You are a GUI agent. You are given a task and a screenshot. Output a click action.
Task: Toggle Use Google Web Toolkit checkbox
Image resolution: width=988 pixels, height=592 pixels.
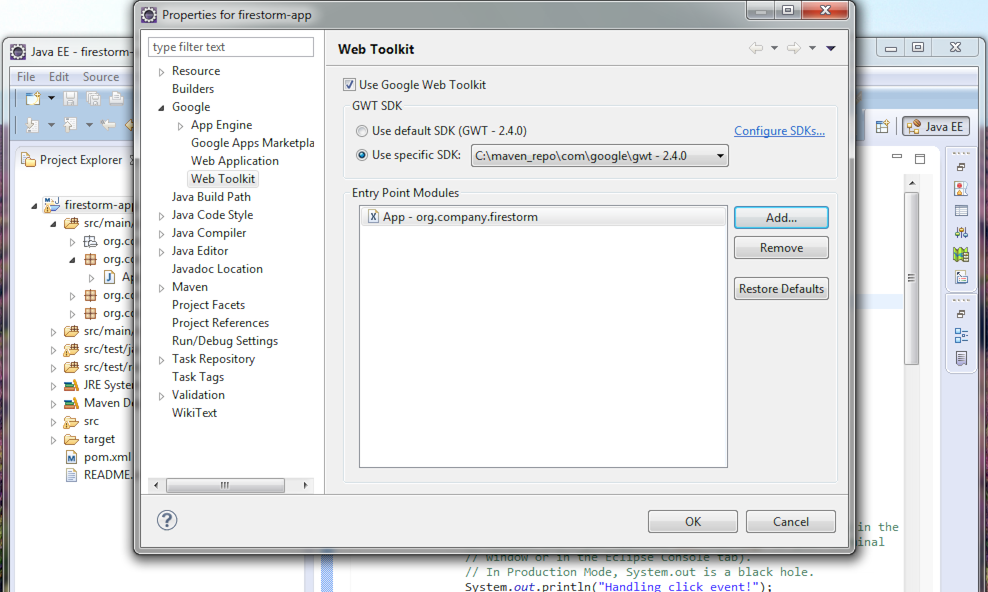[x=349, y=84]
